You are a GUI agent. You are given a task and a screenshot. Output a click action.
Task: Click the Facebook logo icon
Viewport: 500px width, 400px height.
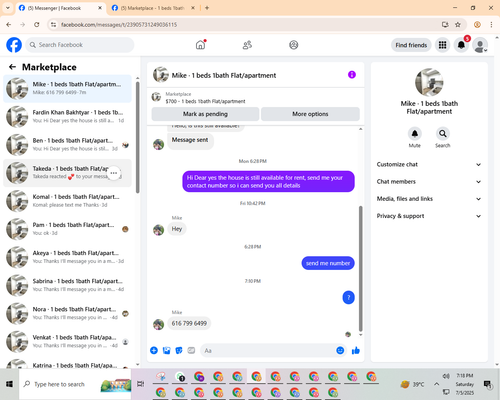pos(14,45)
